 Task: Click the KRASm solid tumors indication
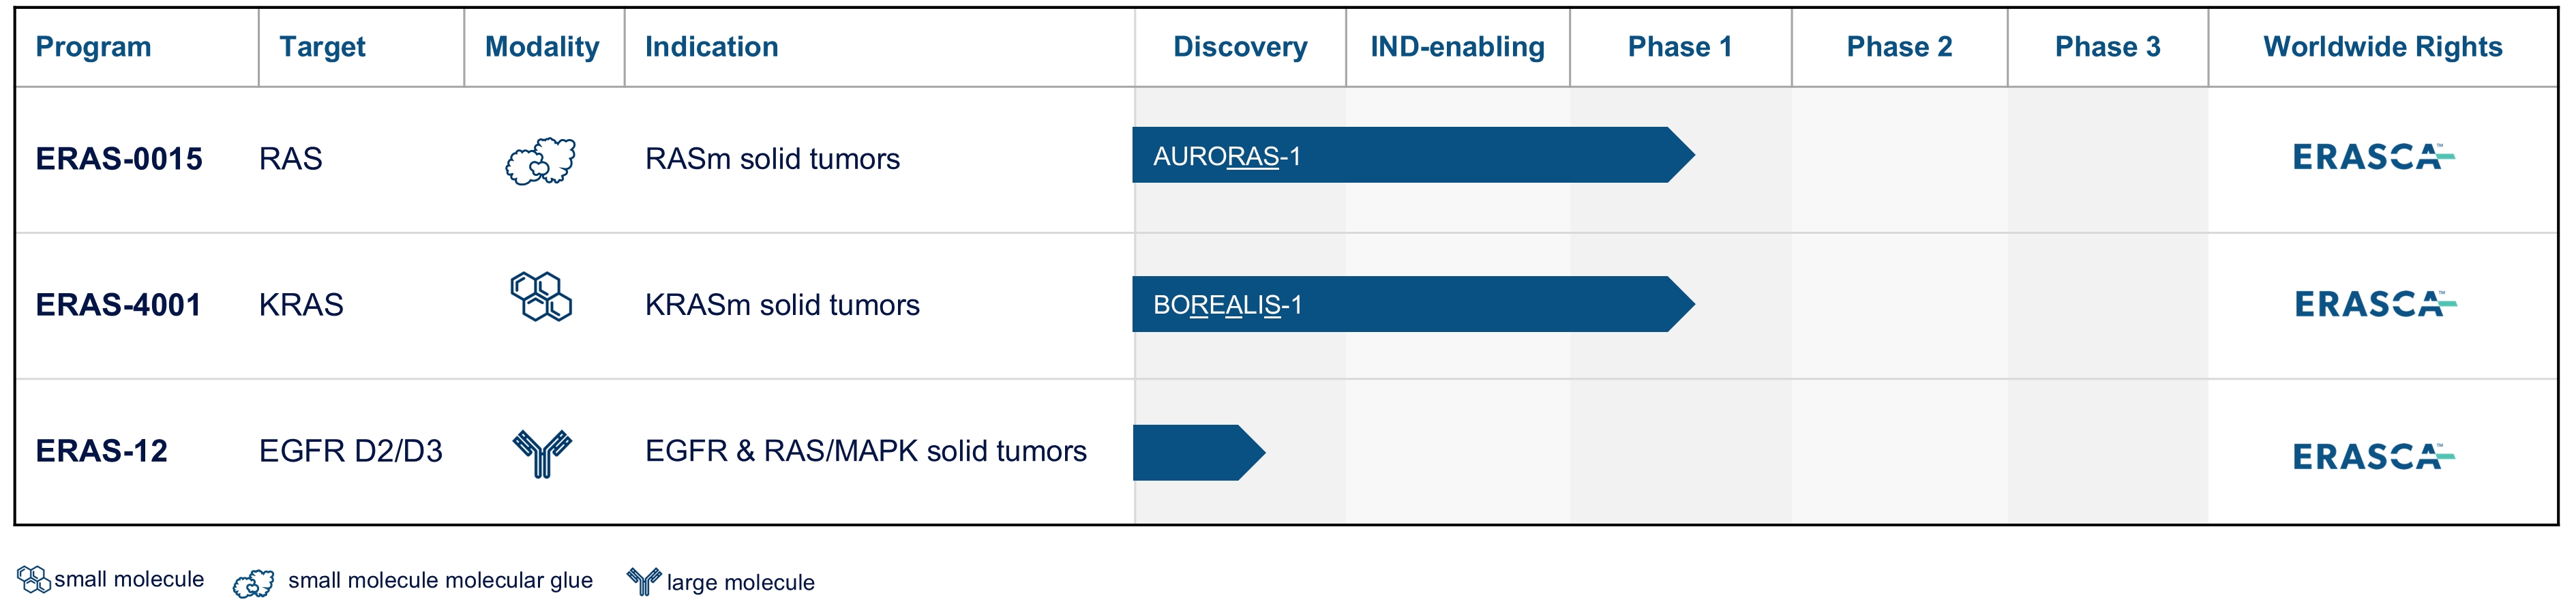[x=782, y=305]
